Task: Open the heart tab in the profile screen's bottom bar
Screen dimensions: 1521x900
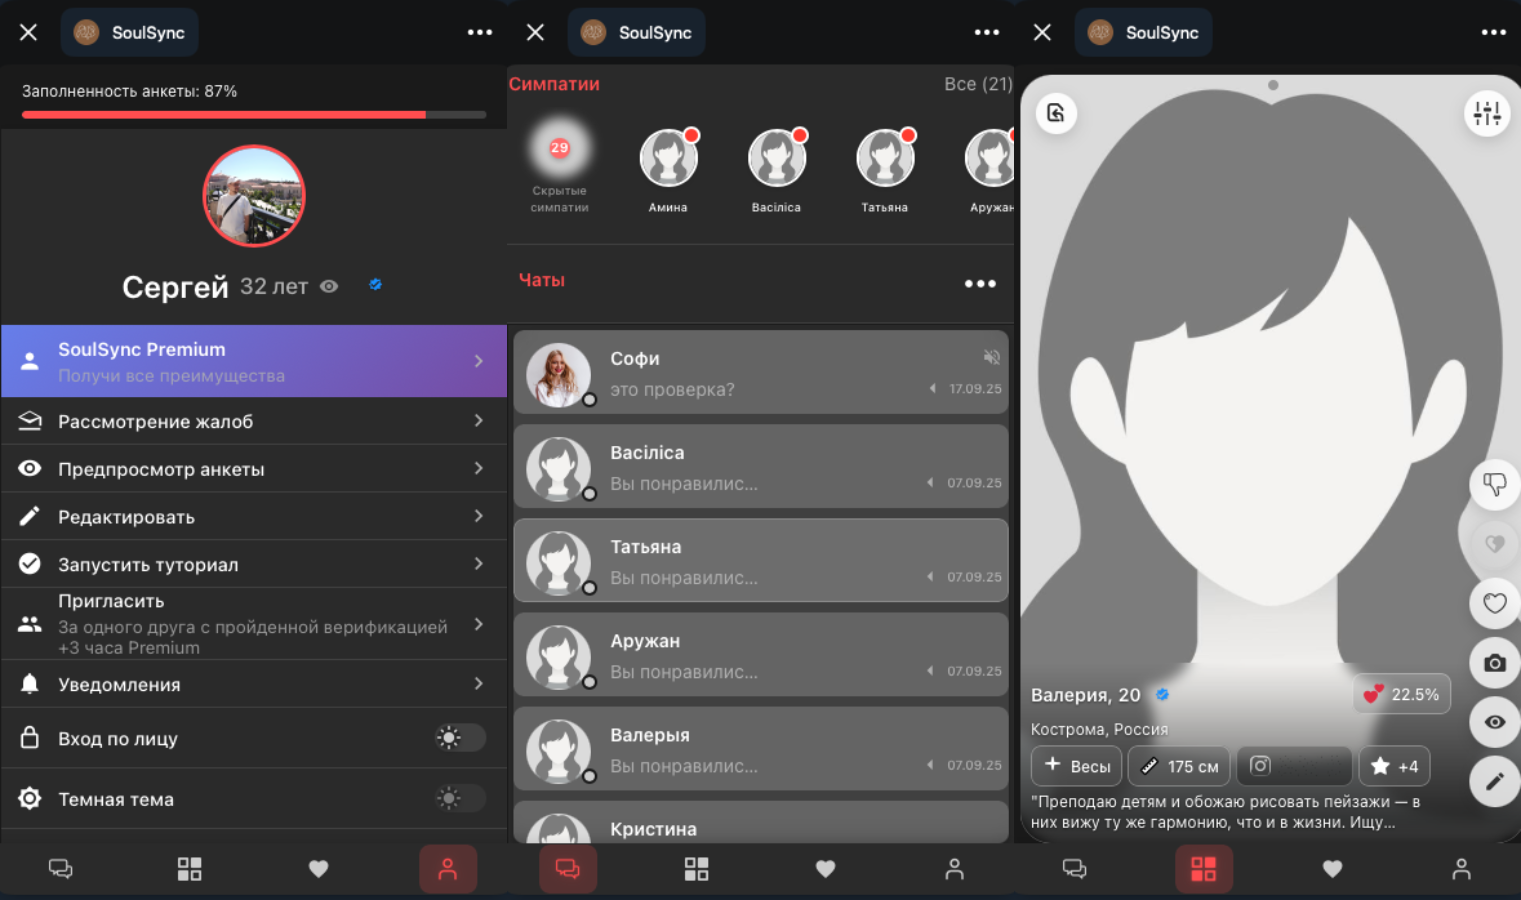Action: pos(318,869)
